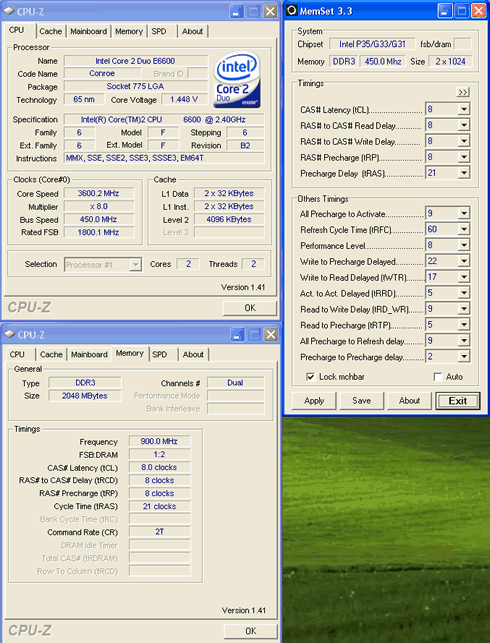Minimize the lower CPU-Z Memory window
The image size is (490, 643).
237,335
